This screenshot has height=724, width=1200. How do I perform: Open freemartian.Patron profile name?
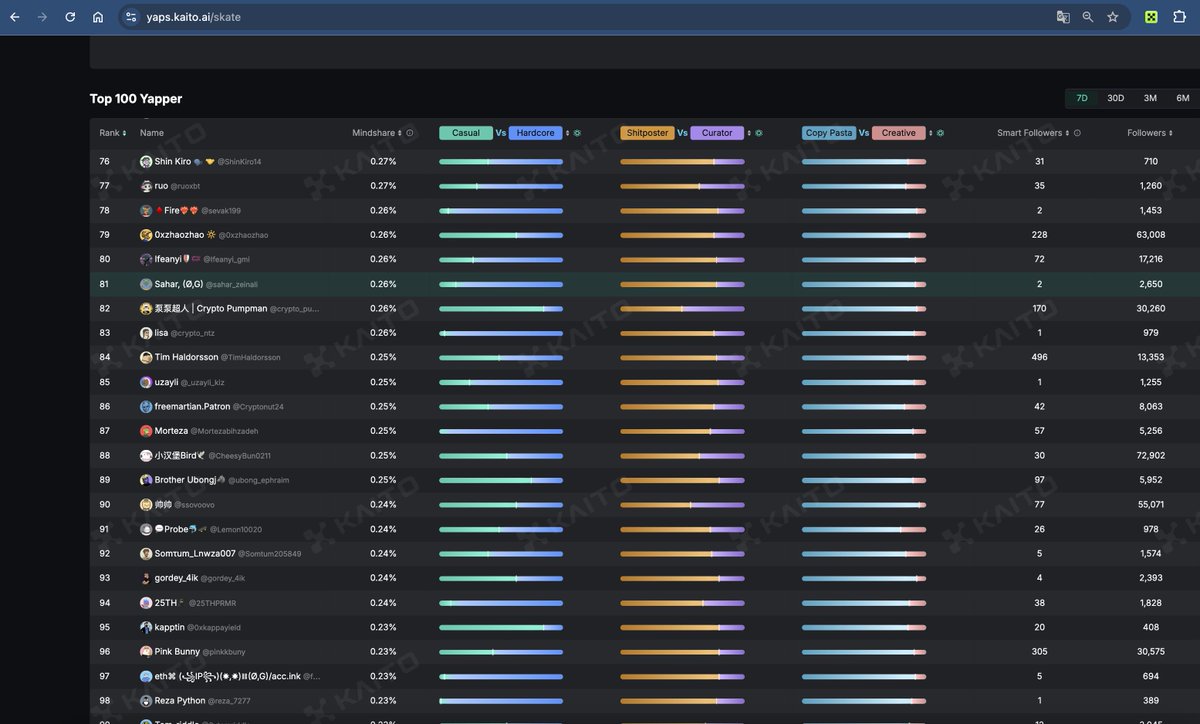coord(192,406)
